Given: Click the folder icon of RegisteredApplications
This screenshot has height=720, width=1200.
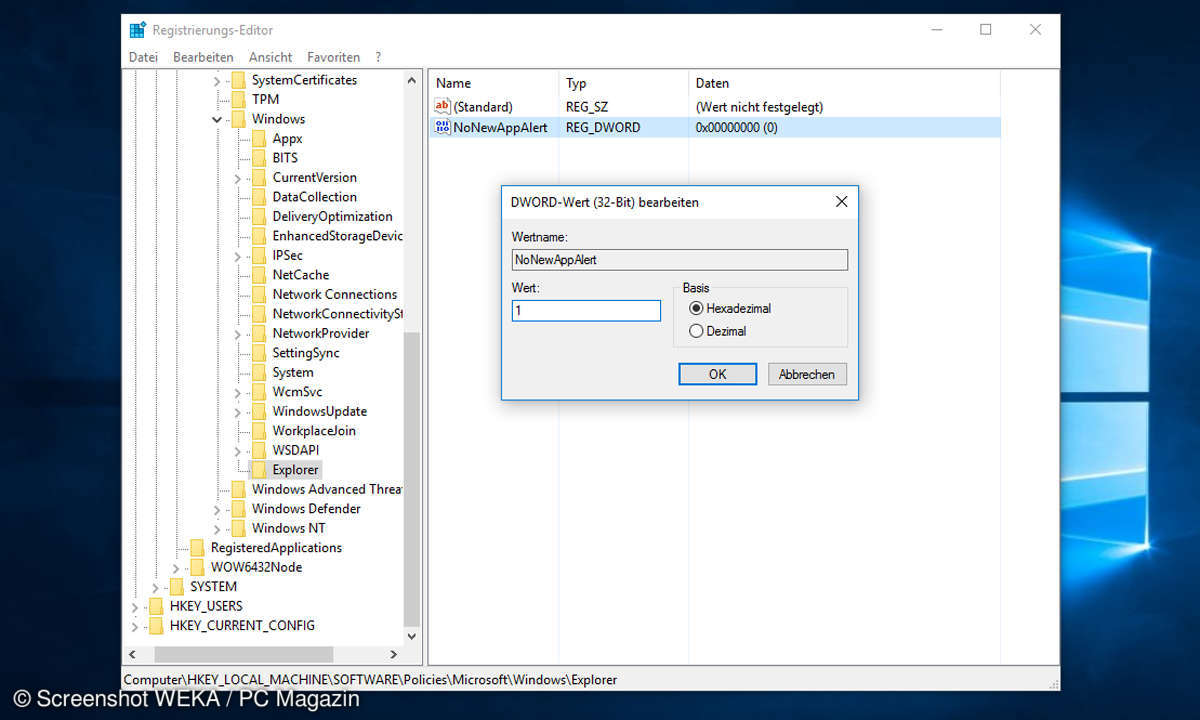Looking at the screenshot, I should click(197, 548).
